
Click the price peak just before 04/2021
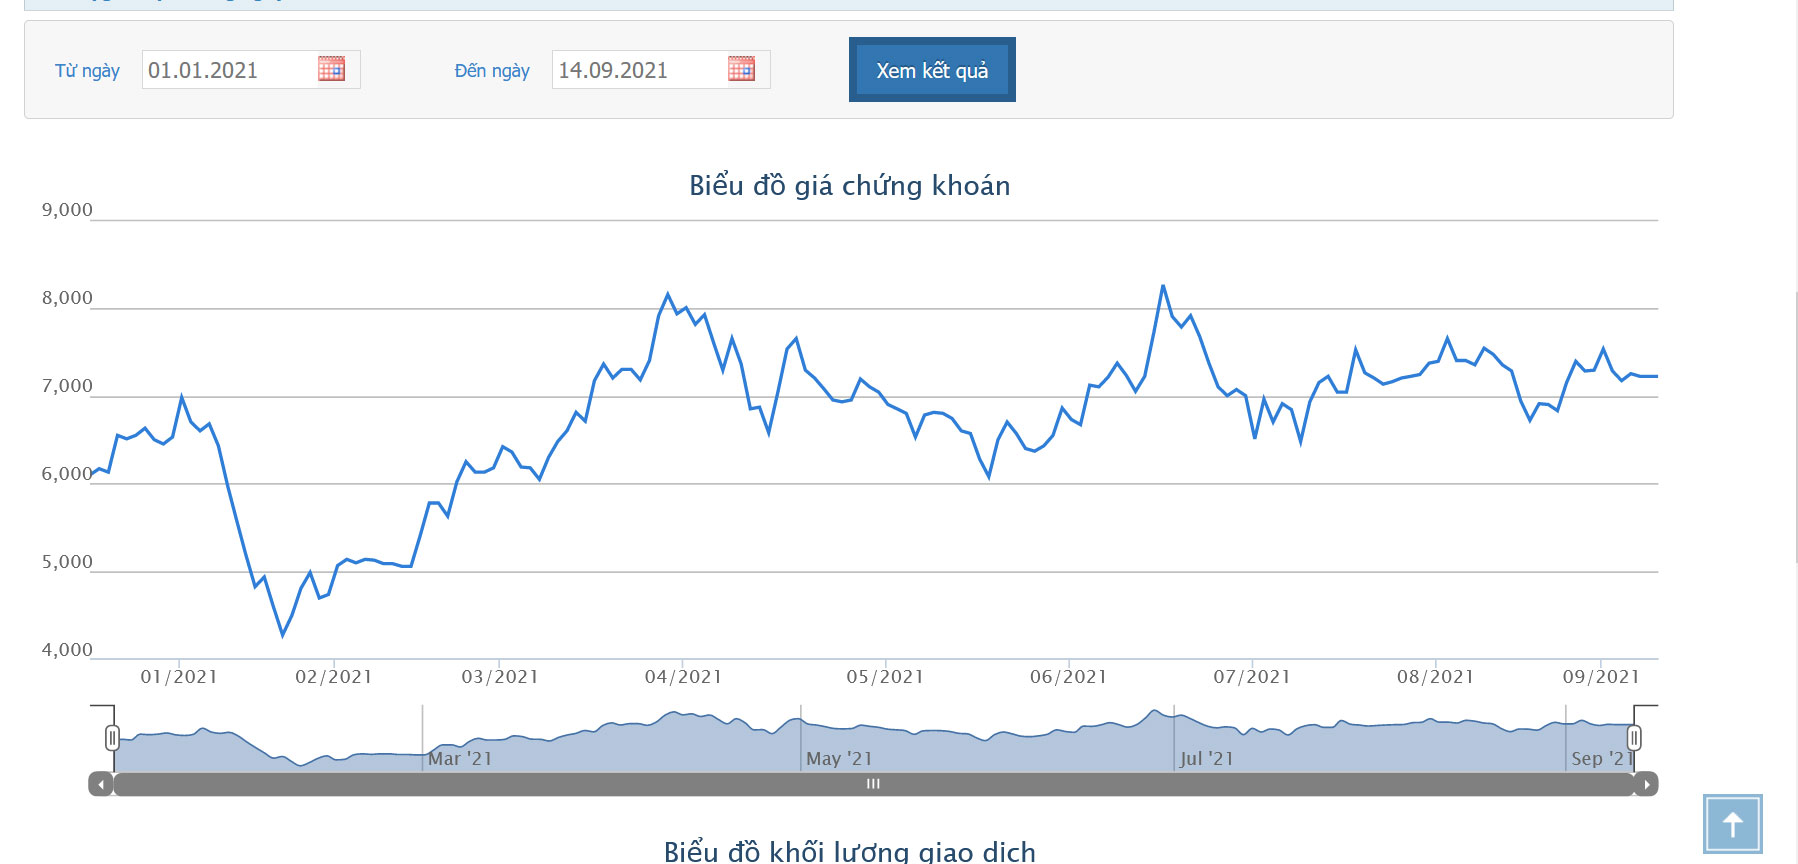pyautogui.click(x=668, y=294)
